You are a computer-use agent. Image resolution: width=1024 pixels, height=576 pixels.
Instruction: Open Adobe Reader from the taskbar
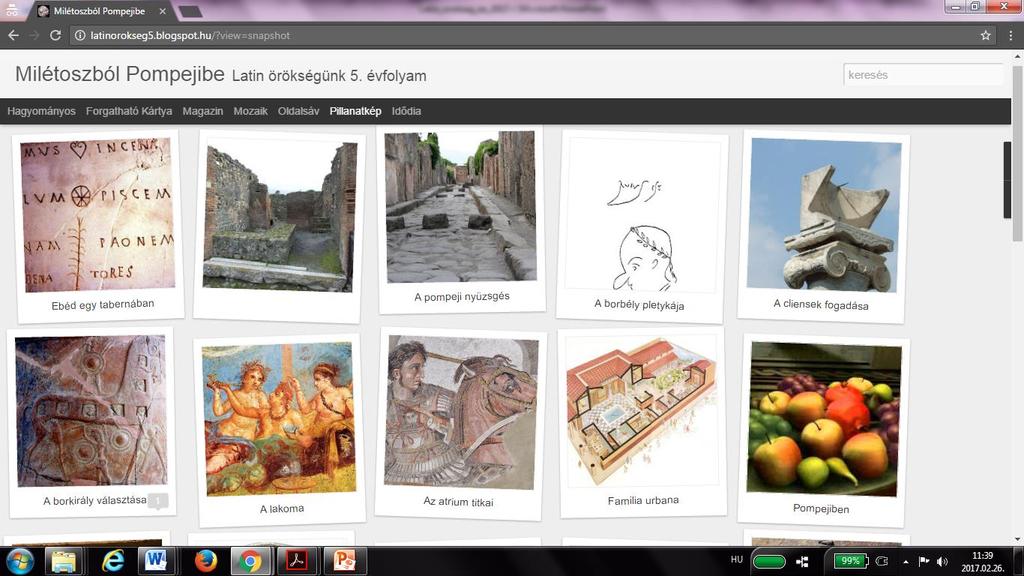tap(297, 561)
